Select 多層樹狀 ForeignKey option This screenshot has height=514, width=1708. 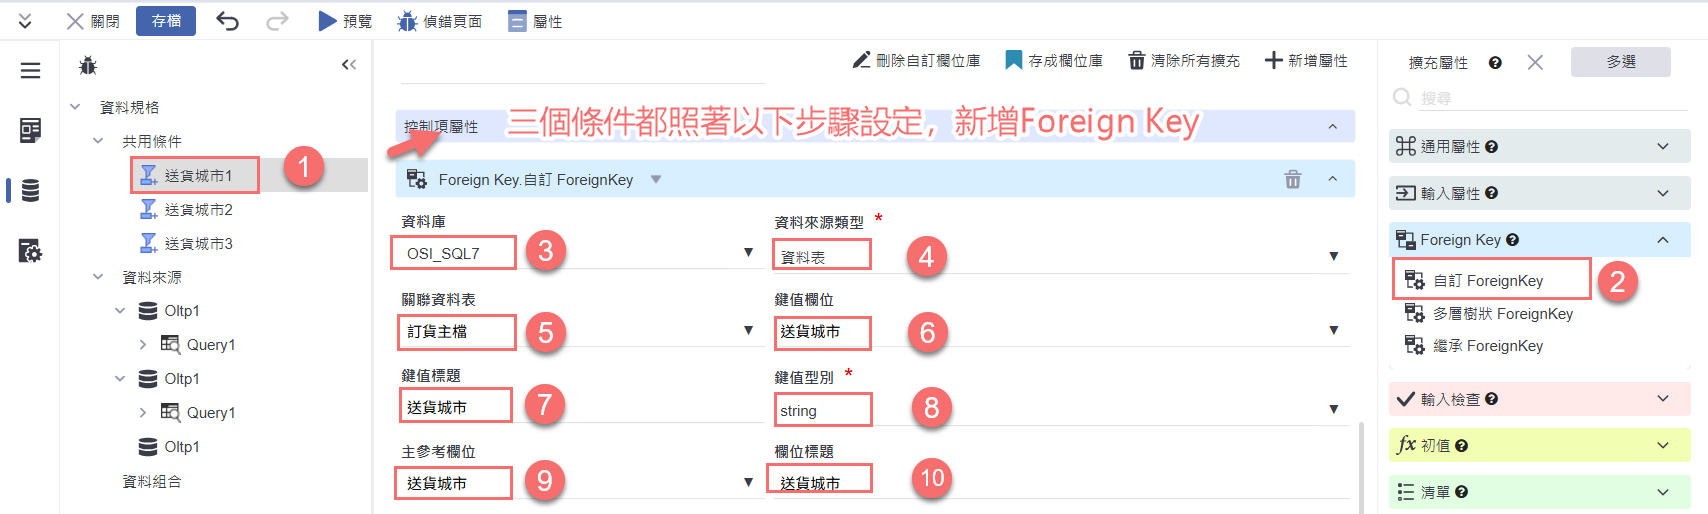(1502, 314)
